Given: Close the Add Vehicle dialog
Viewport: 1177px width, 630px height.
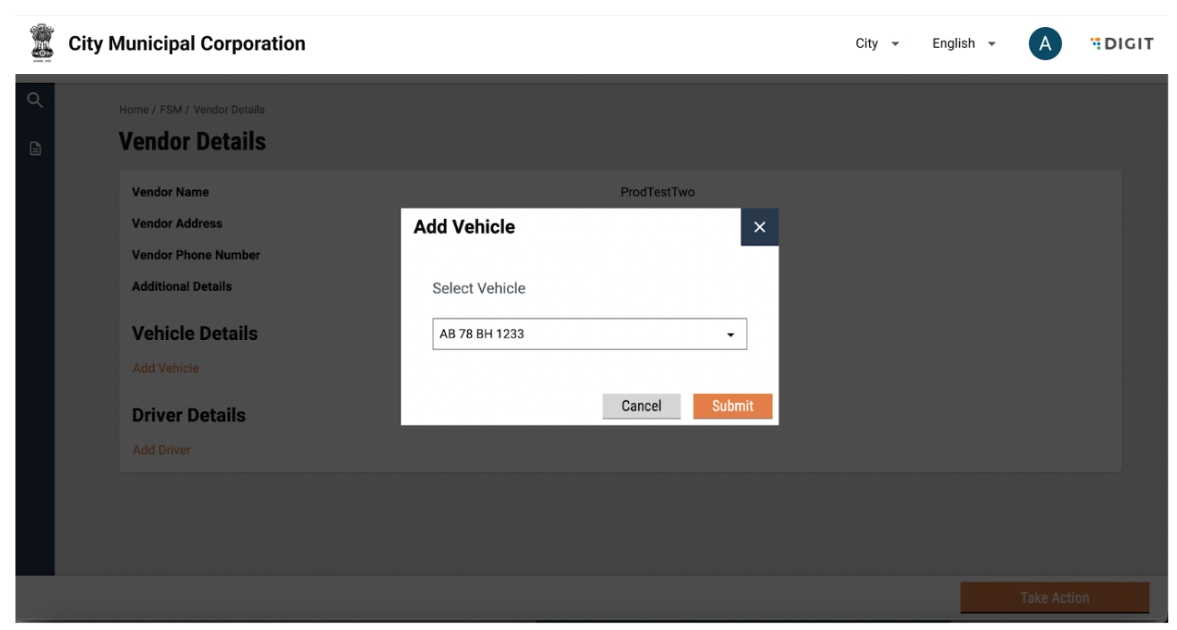Looking at the screenshot, I should click(x=759, y=228).
